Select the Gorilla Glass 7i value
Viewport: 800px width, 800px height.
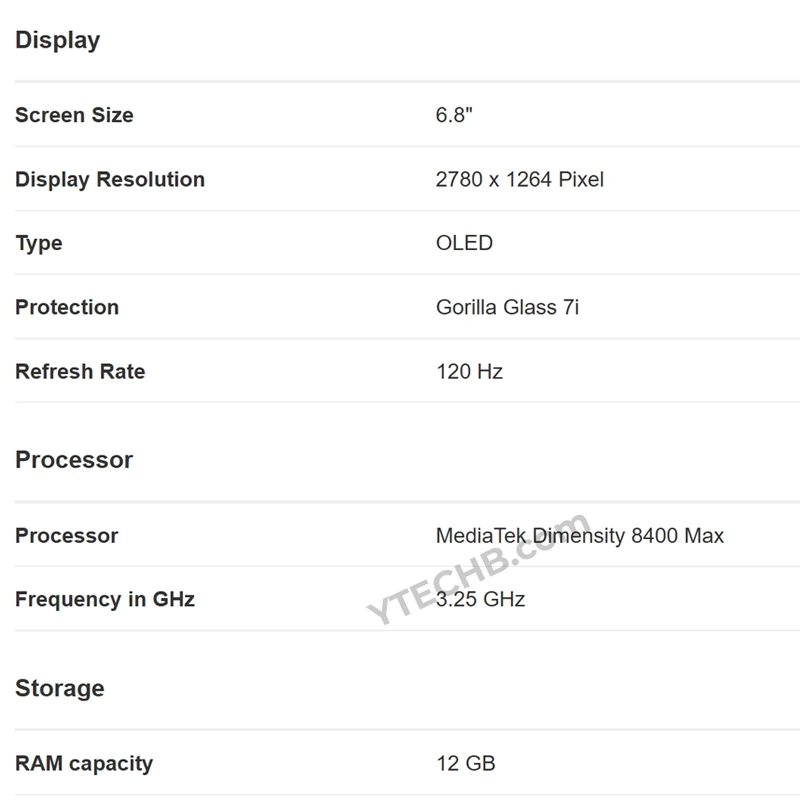pyautogui.click(x=507, y=307)
